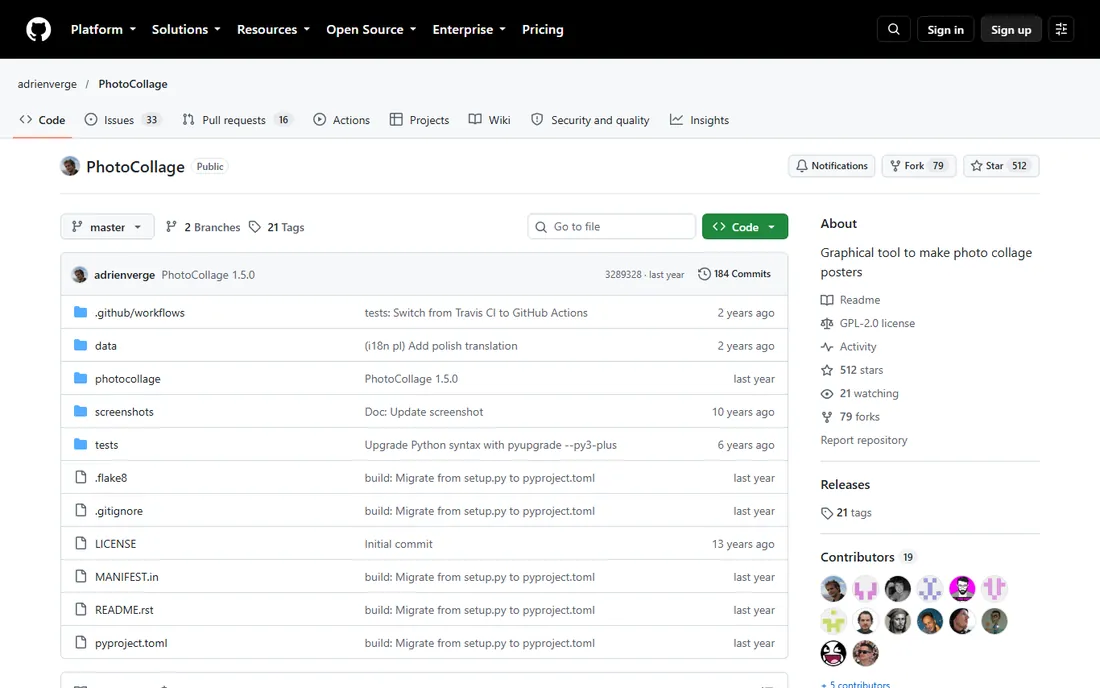Open the search magnifier button
The width and height of the screenshot is (1100, 688).
pyautogui.click(x=894, y=29)
